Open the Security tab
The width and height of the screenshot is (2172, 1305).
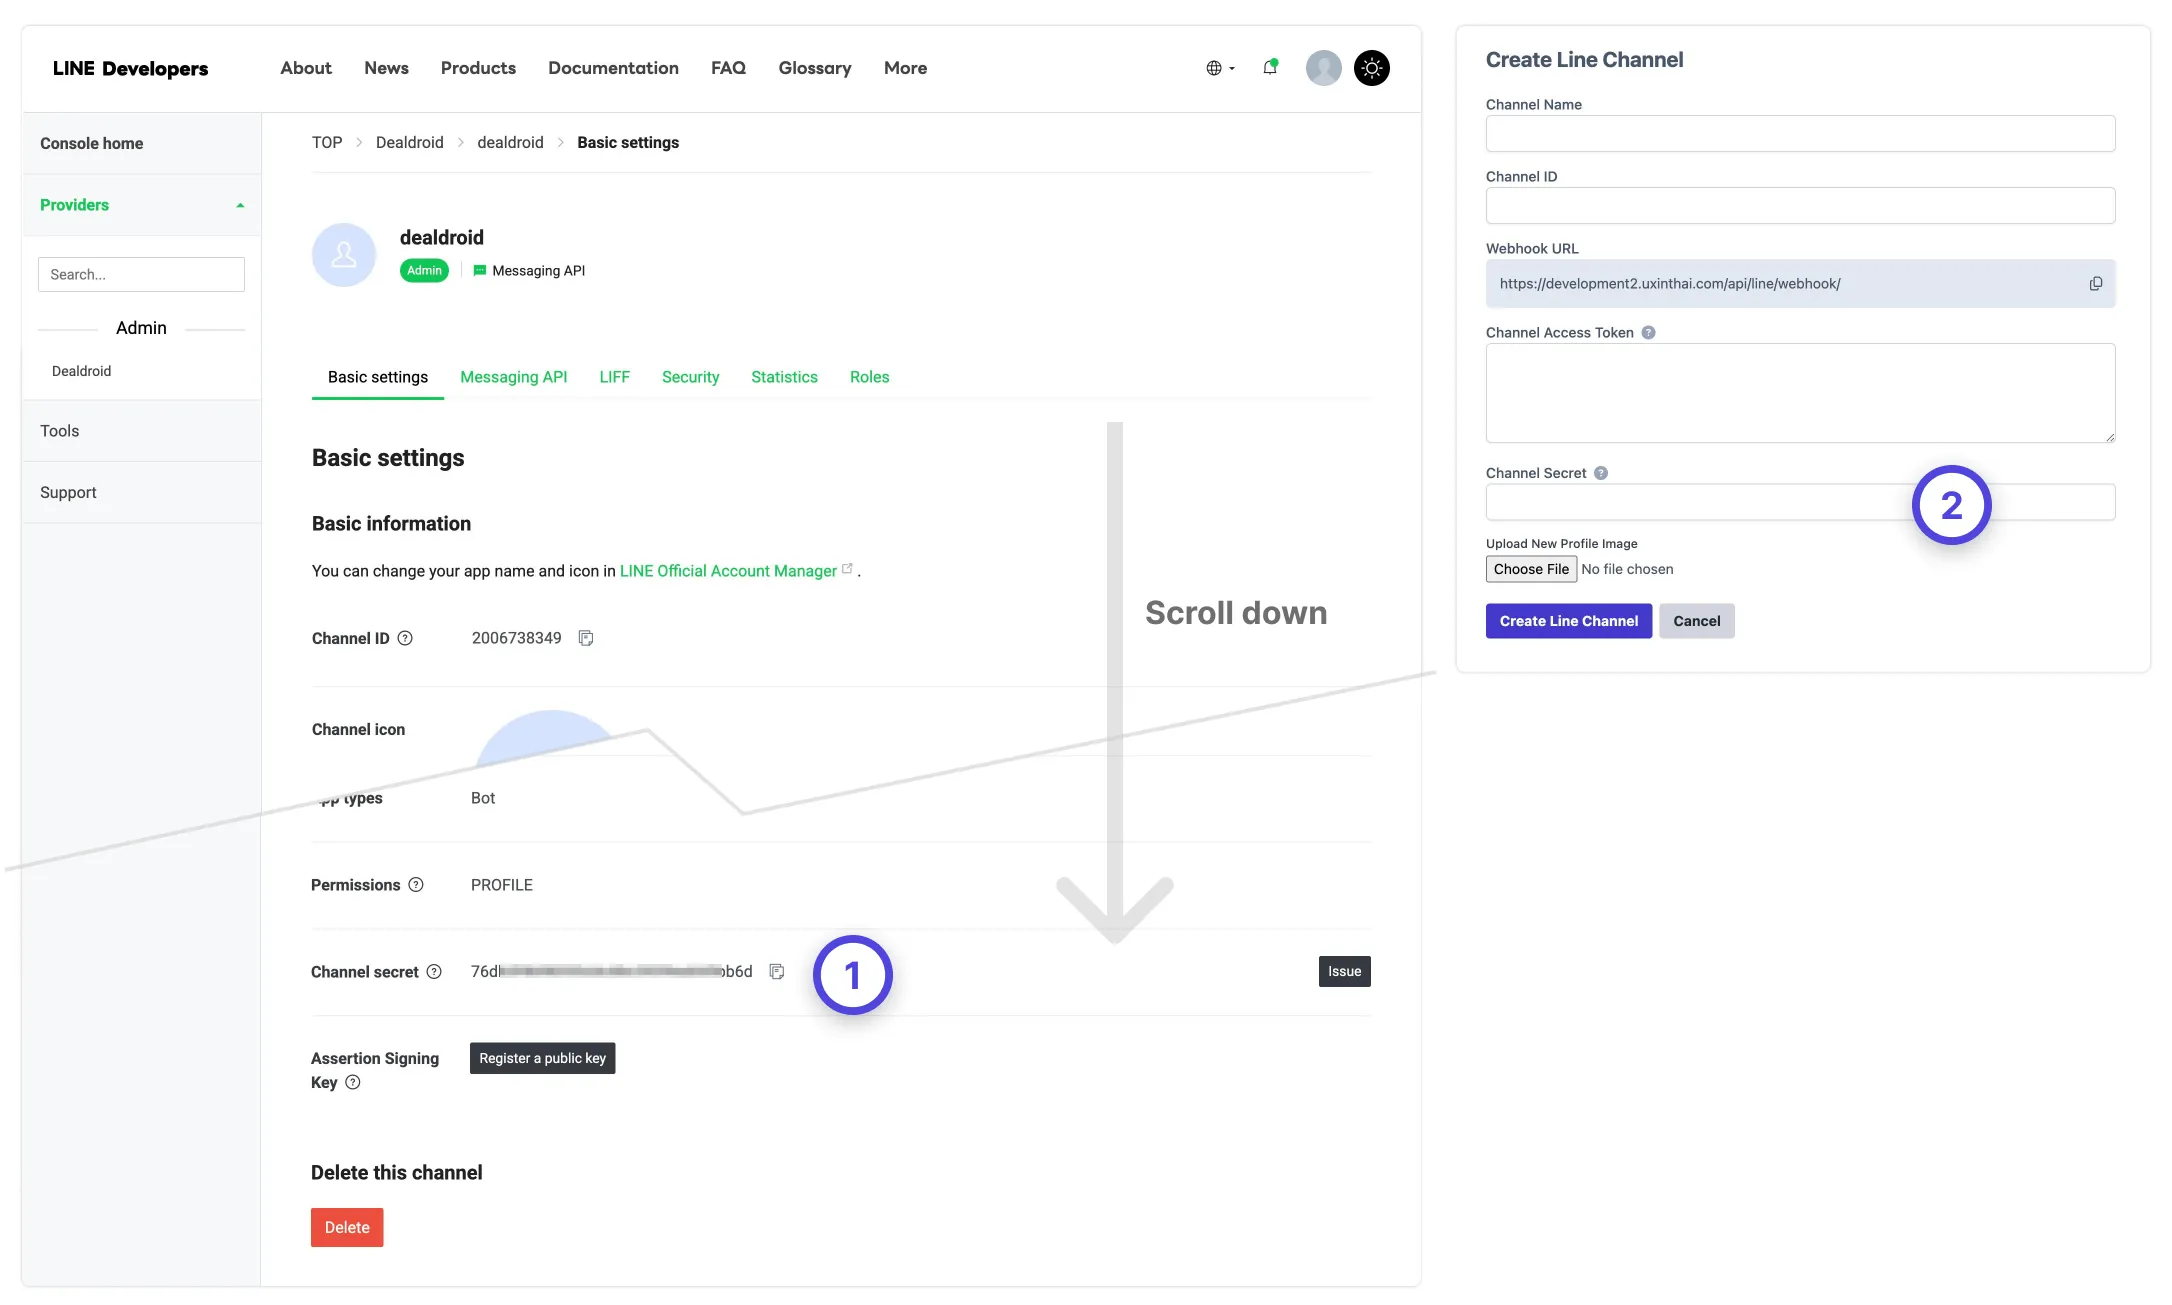pyautogui.click(x=690, y=377)
